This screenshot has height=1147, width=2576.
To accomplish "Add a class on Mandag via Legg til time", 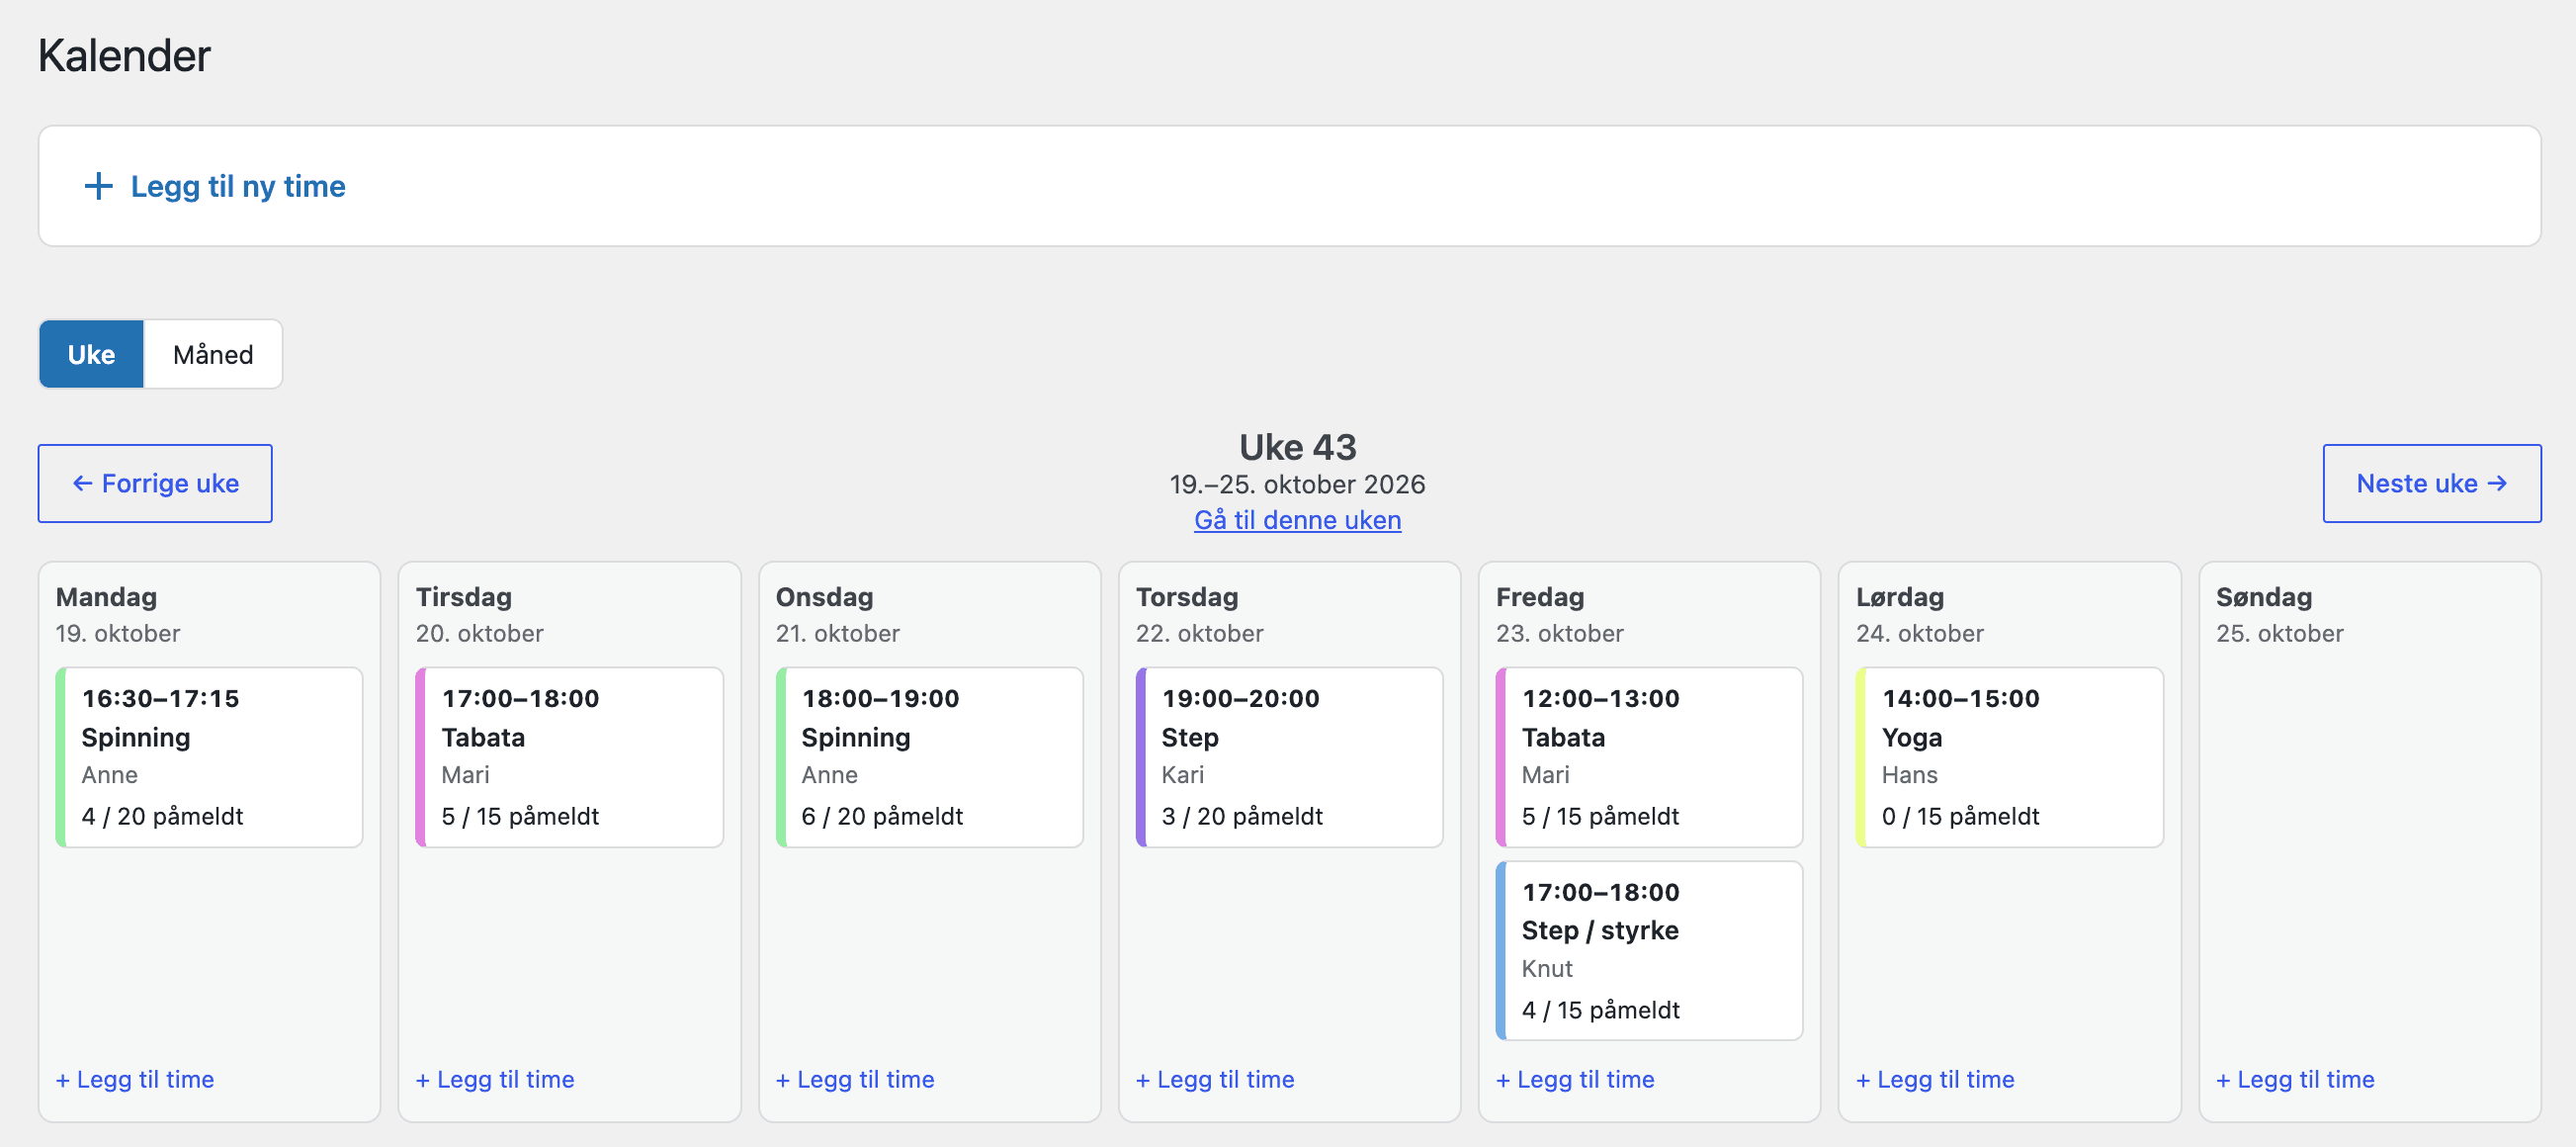I will [135, 1079].
